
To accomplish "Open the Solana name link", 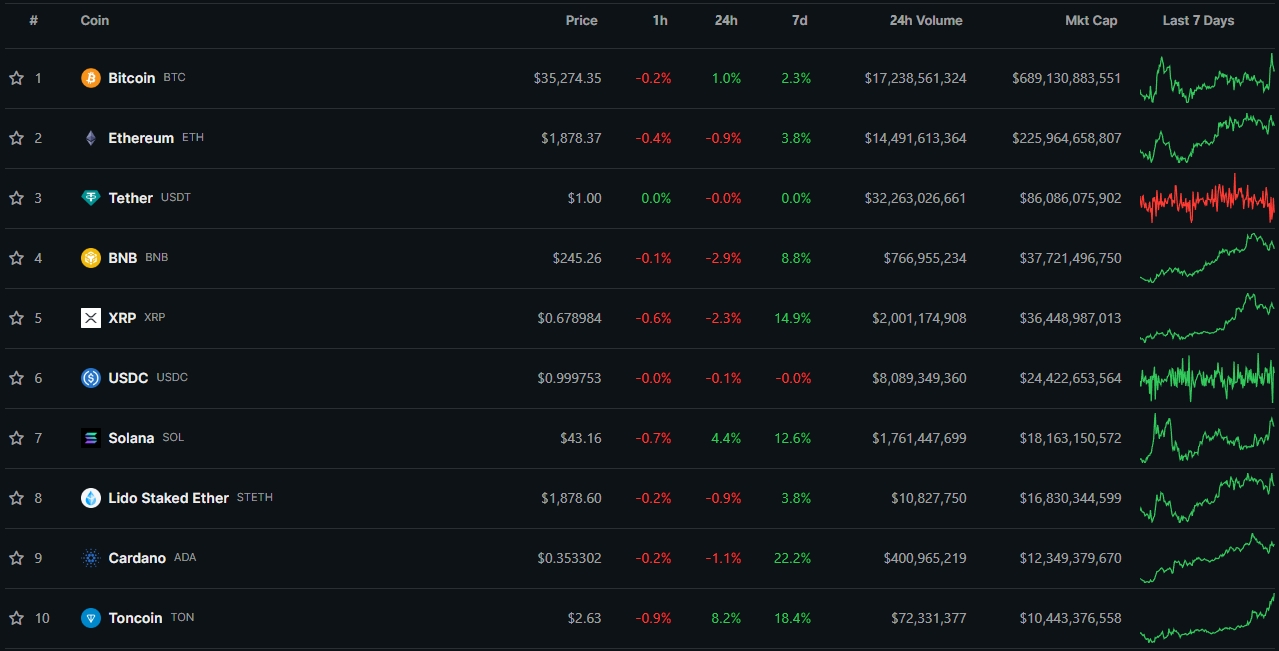I will (131, 438).
